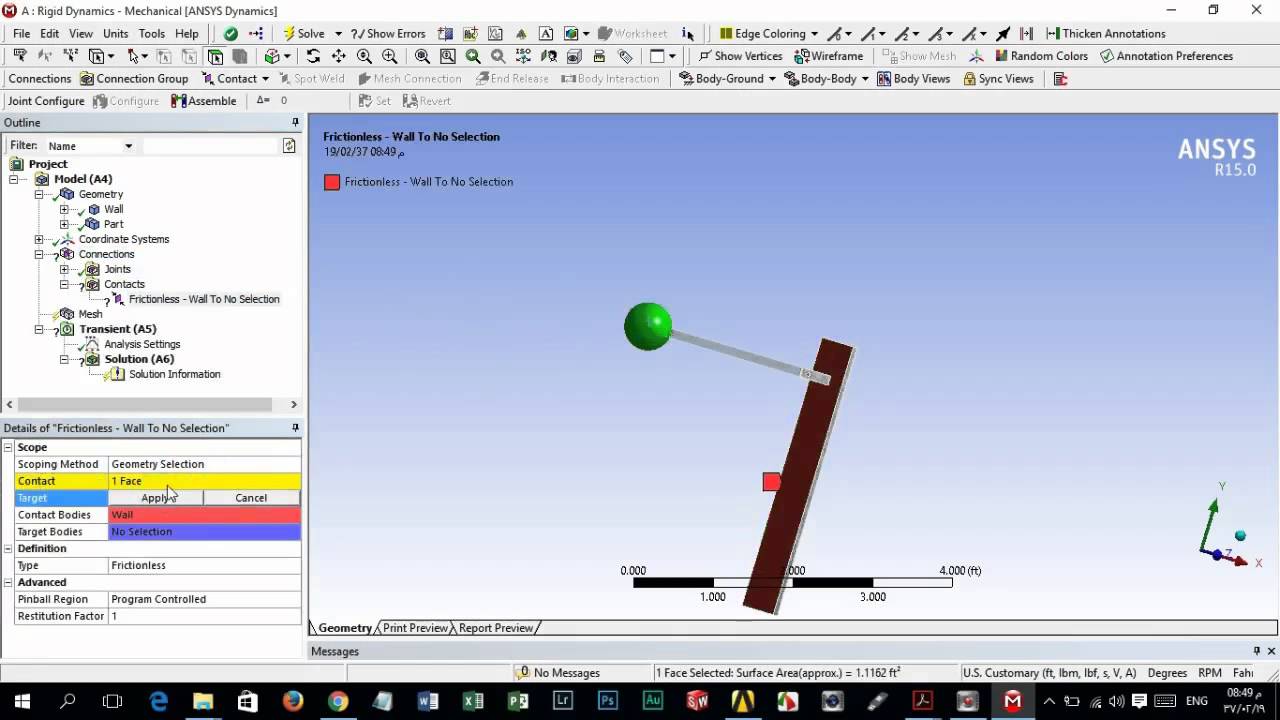
Task: Switch to the Report Preview tab
Action: [x=496, y=628]
